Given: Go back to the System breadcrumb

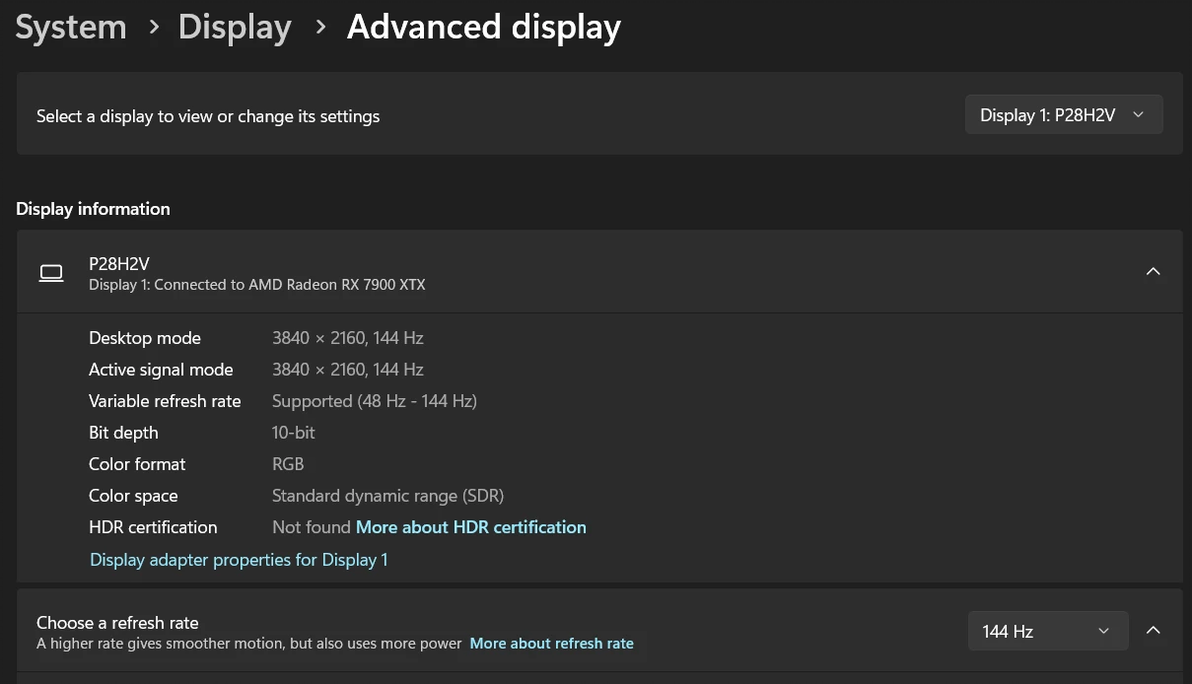Looking at the screenshot, I should [x=71, y=27].
